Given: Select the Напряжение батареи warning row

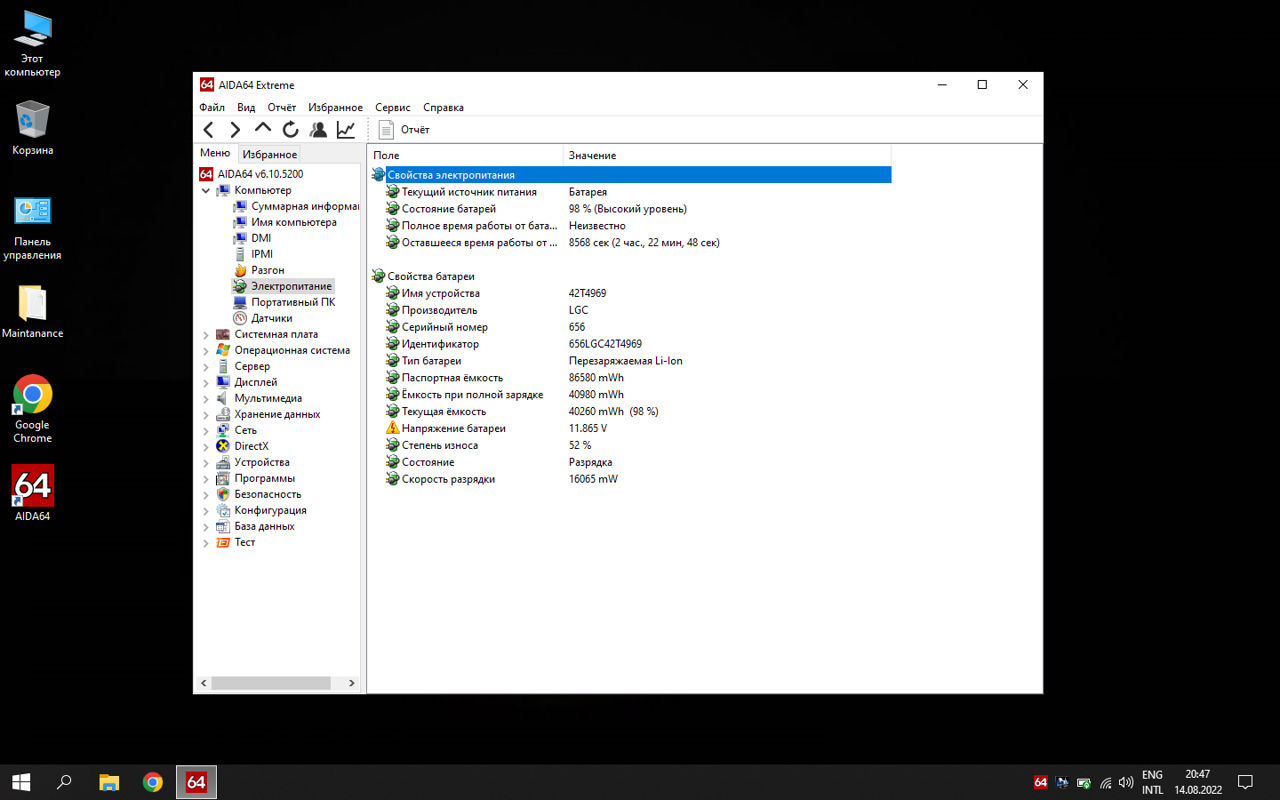Looking at the screenshot, I should pyautogui.click(x=630, y=428).
